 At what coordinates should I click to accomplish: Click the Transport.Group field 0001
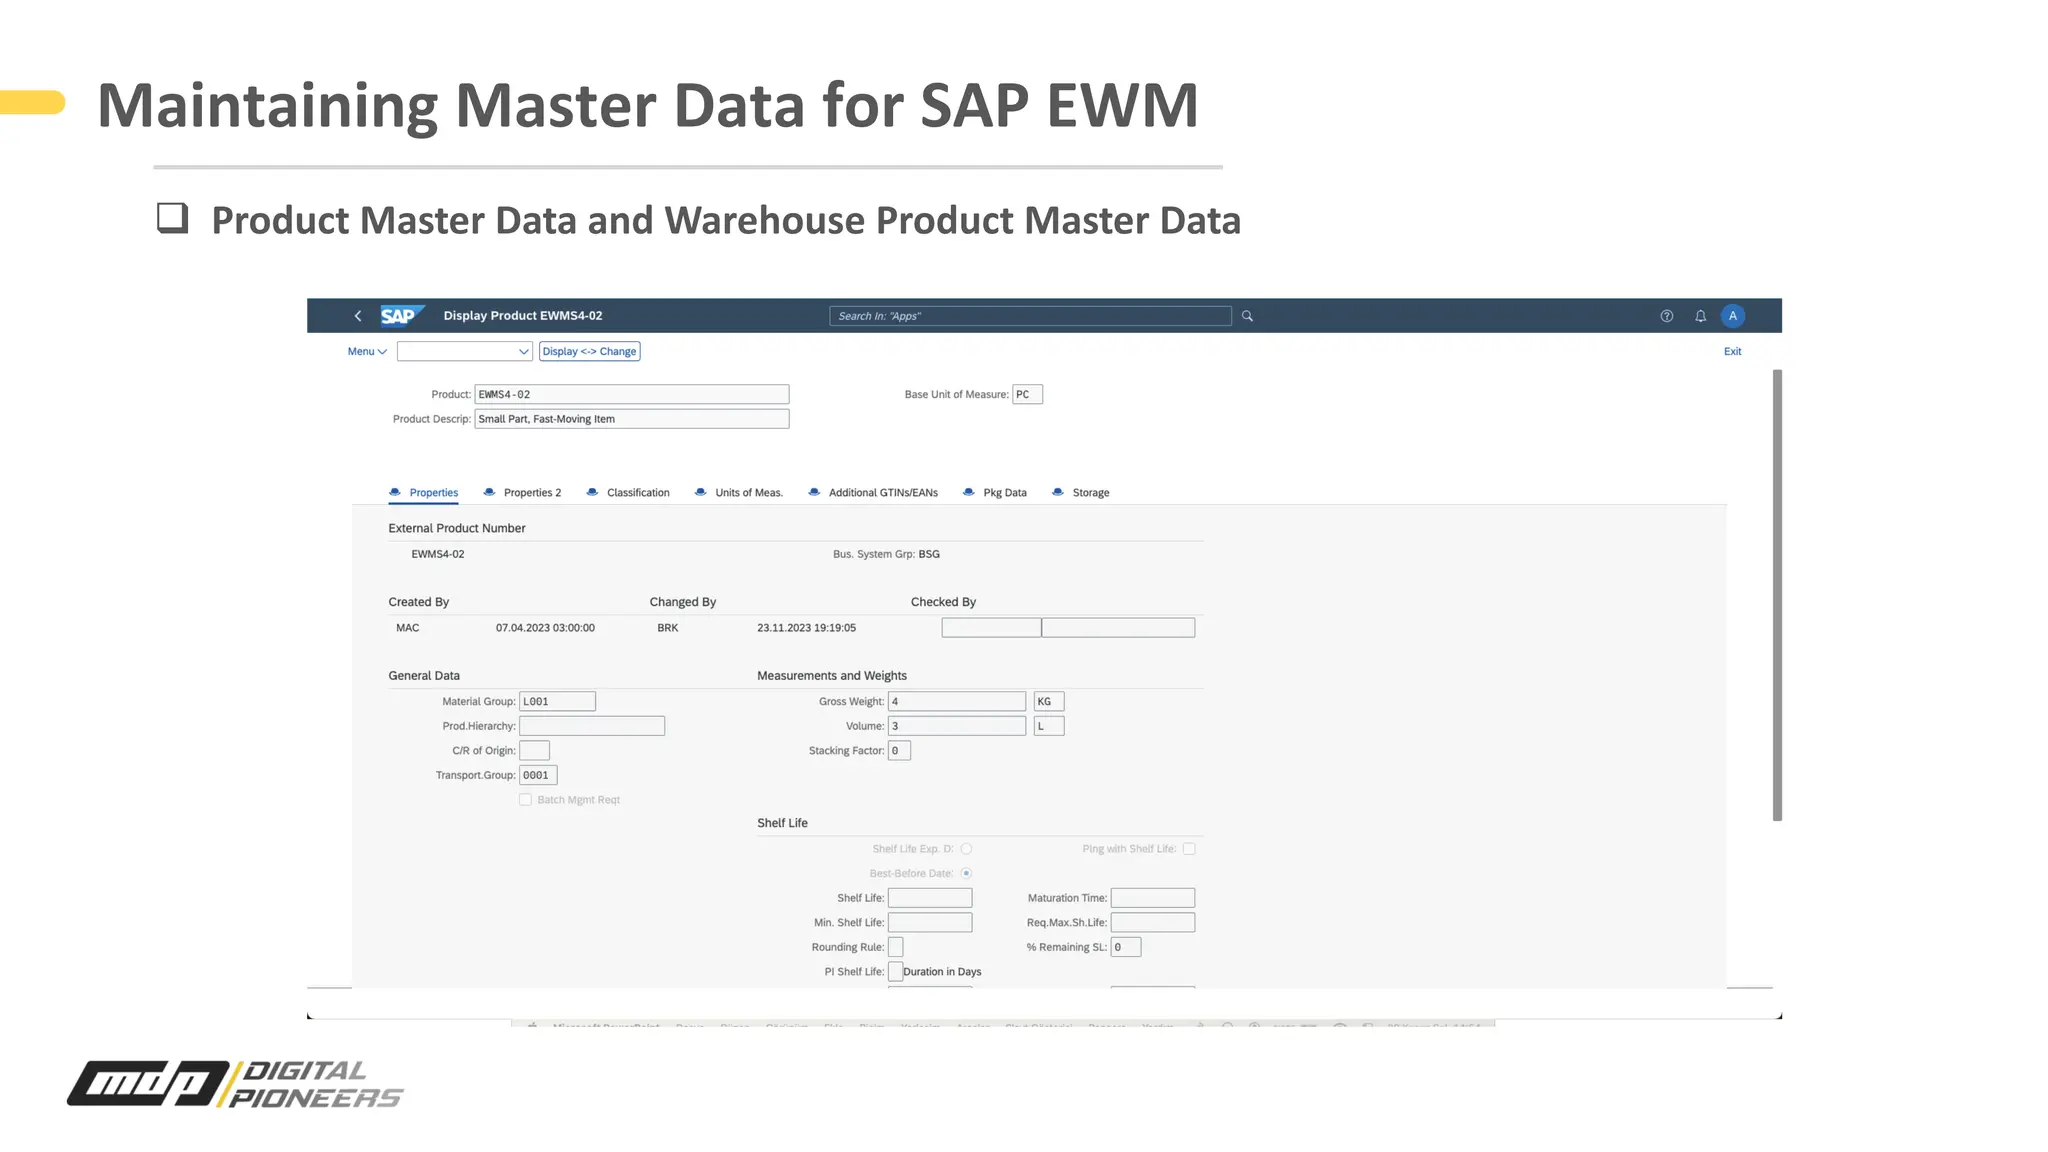pos(538,776)
